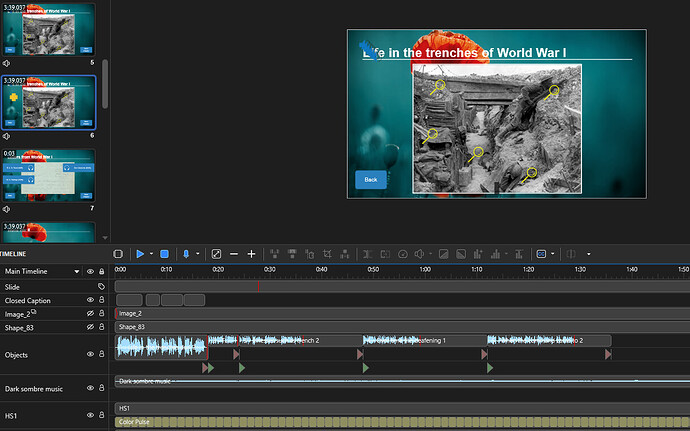Click the first toolbar icon left of Play
The height and width of the screenshot is (431, 690).
118,254
